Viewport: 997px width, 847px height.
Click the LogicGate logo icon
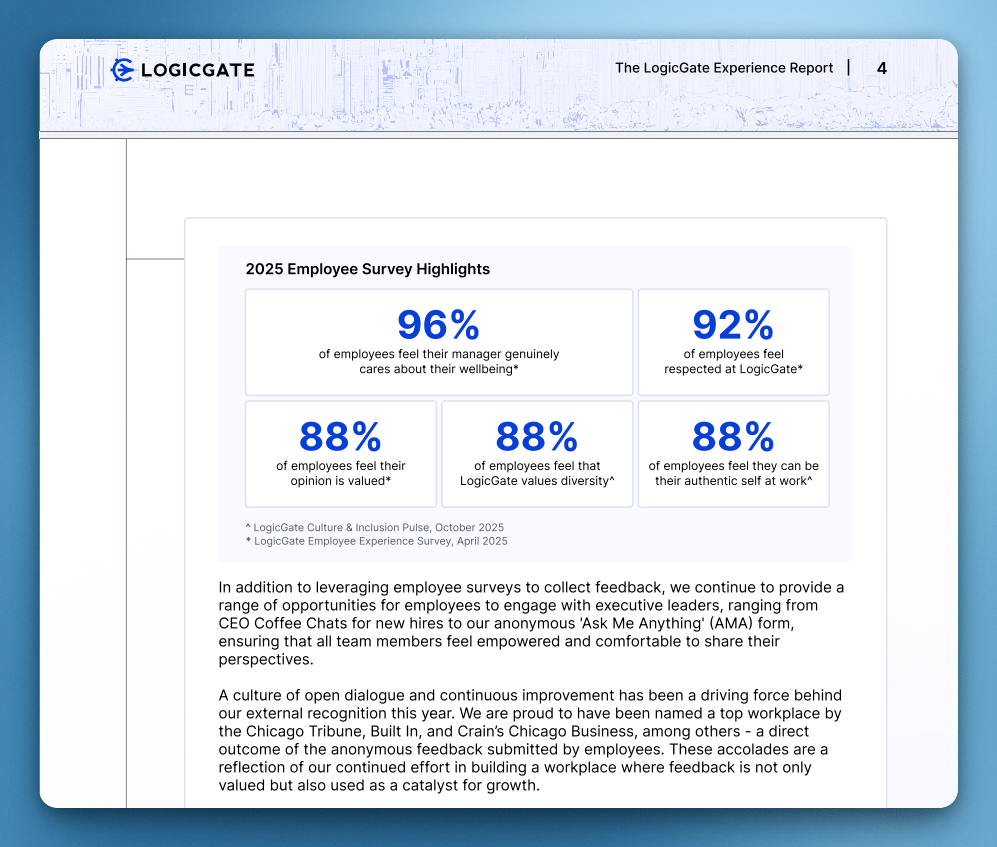123,70
